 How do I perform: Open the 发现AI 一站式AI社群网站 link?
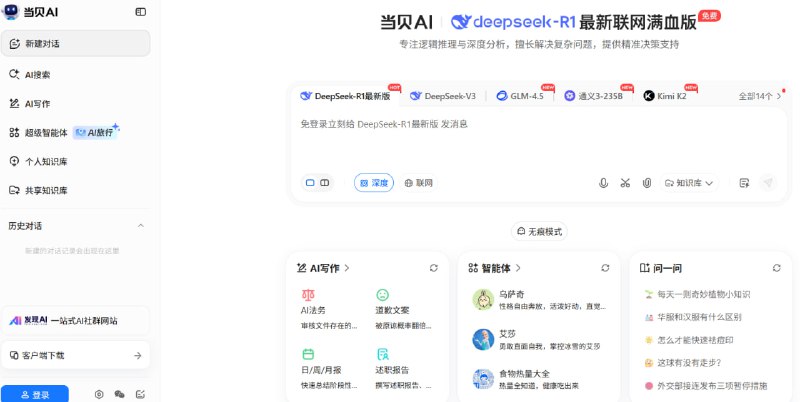(x=76, y=320)
